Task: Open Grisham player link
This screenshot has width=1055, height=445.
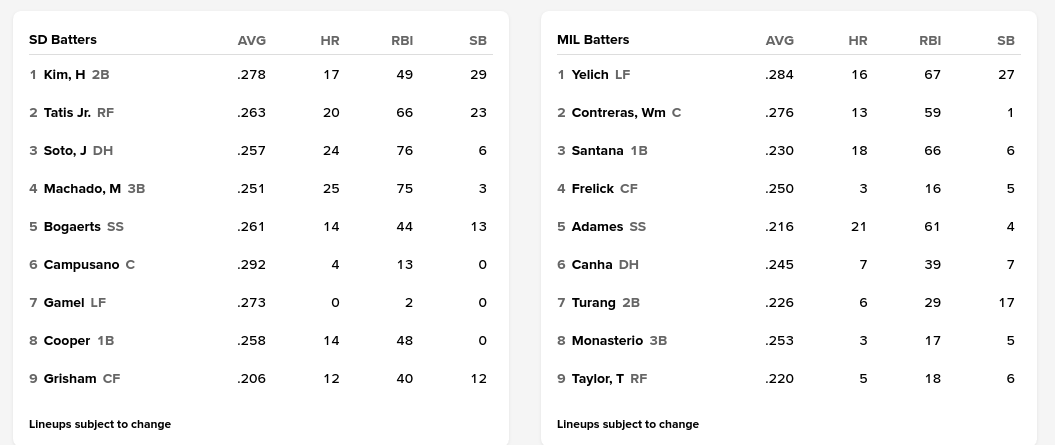Action: (x=70, y=379)
